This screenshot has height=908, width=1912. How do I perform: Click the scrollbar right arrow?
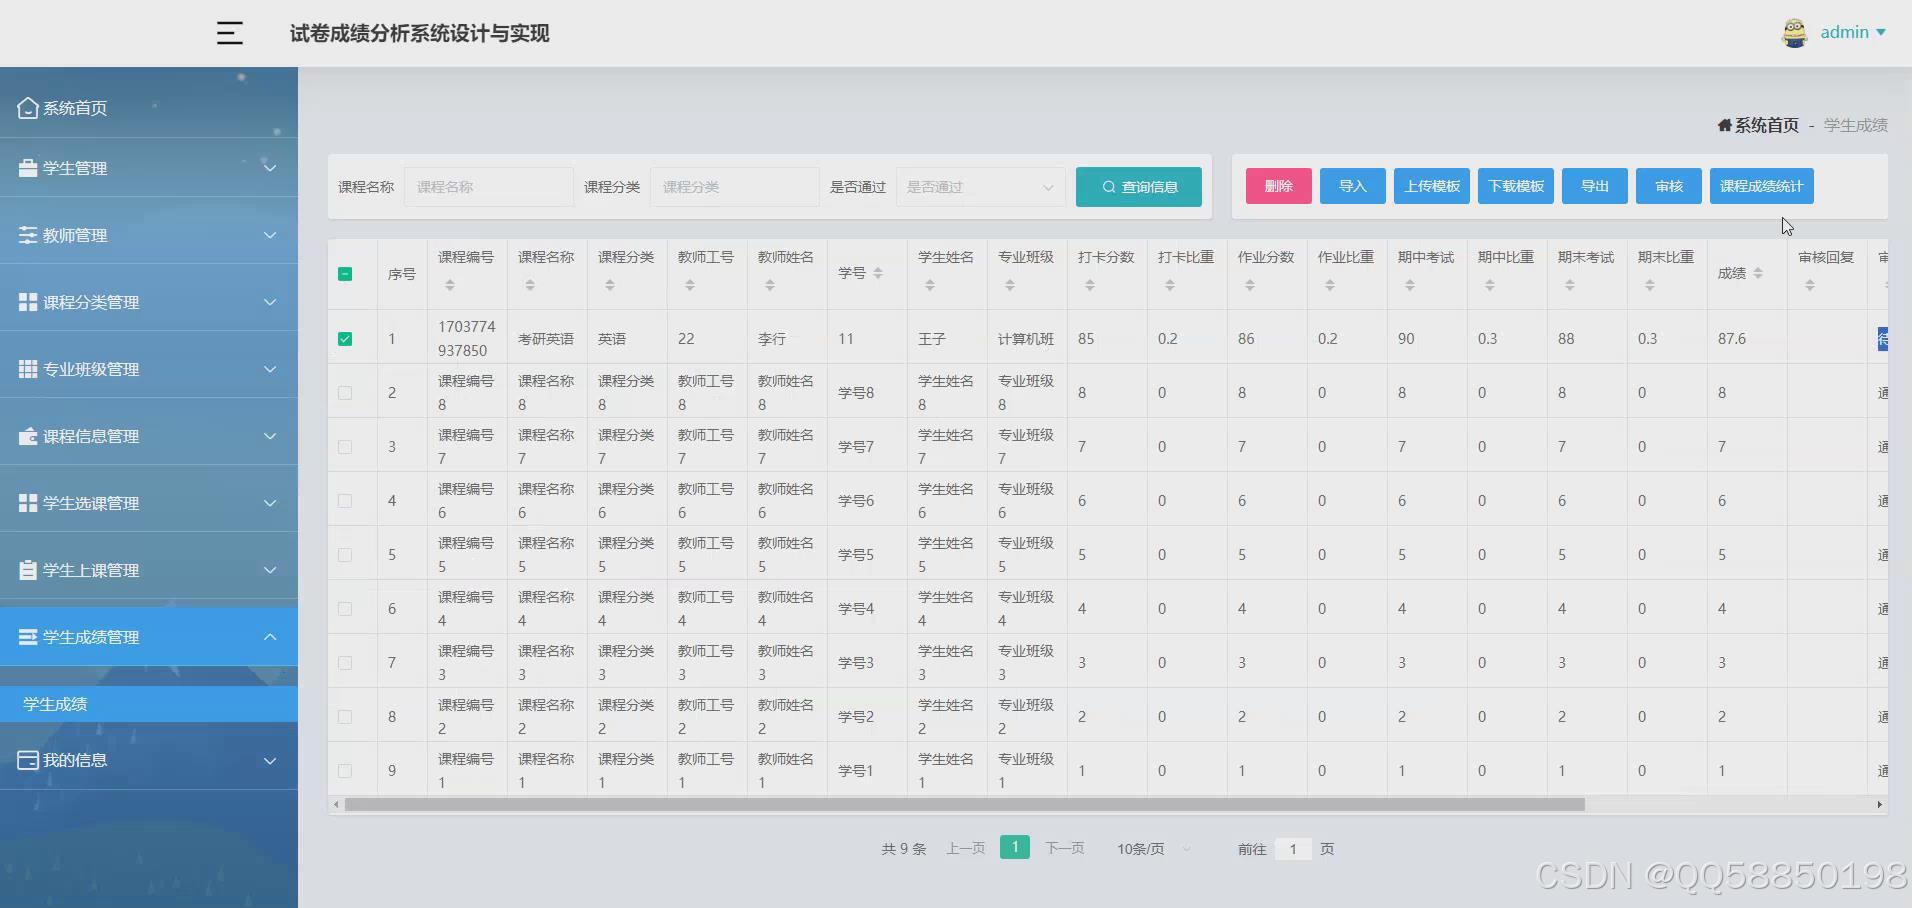click(1880, 804)
